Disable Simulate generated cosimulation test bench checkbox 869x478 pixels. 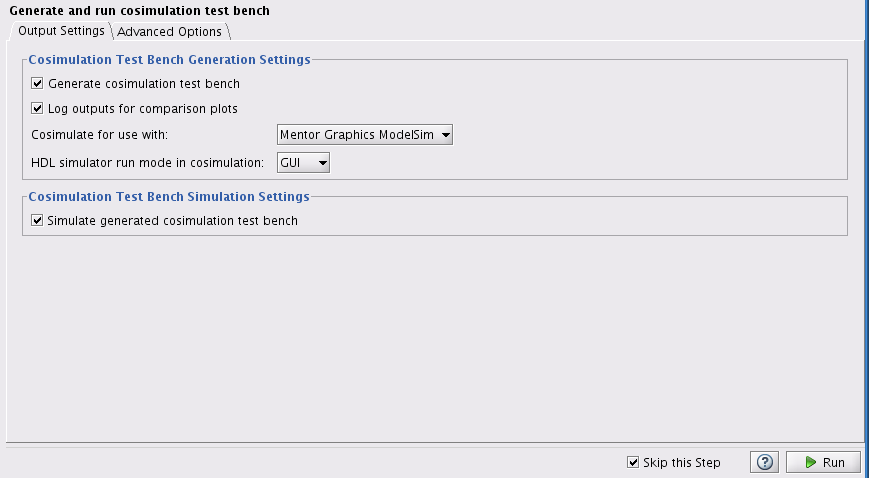(38, 221)
